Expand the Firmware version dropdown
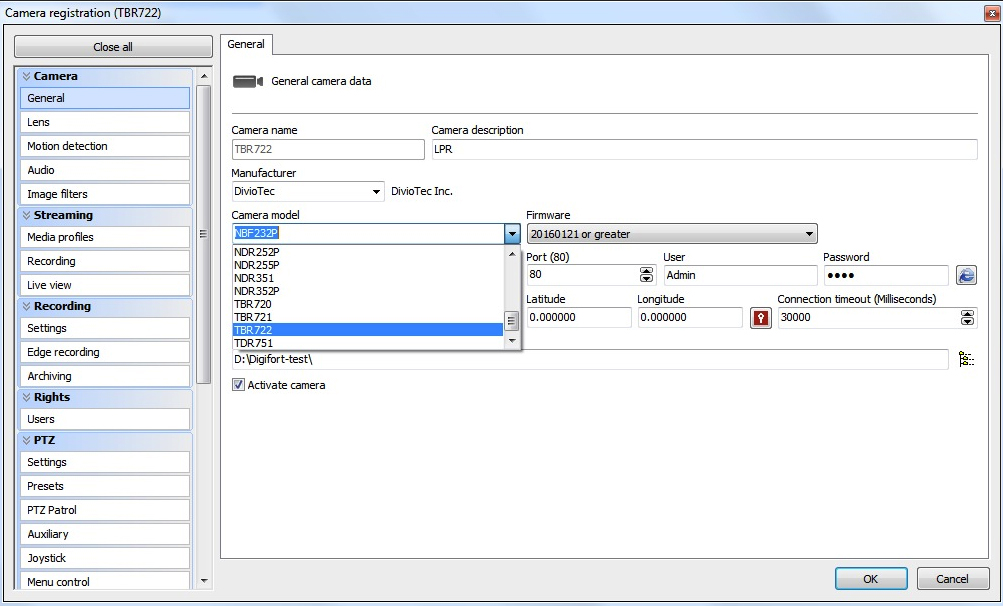The width and height of the screenshot is (1003, 606). (x=808, y=234)
